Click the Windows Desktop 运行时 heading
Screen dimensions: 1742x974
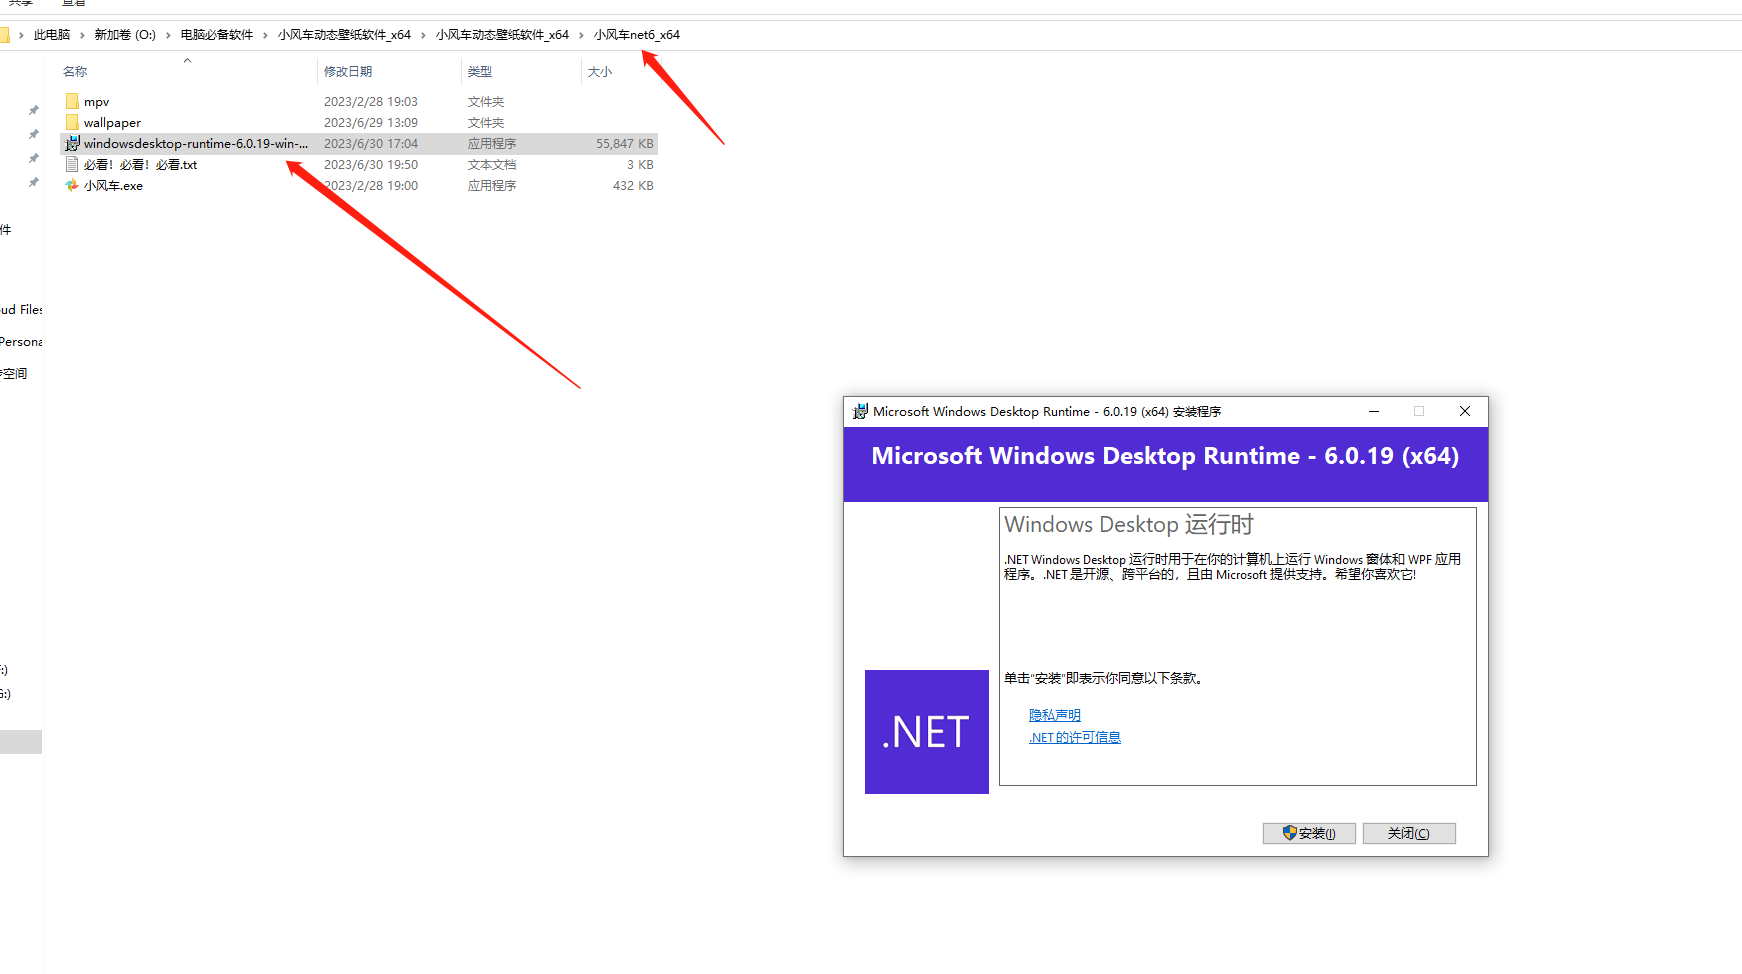pyautogui.click(x=1129, y=524)
